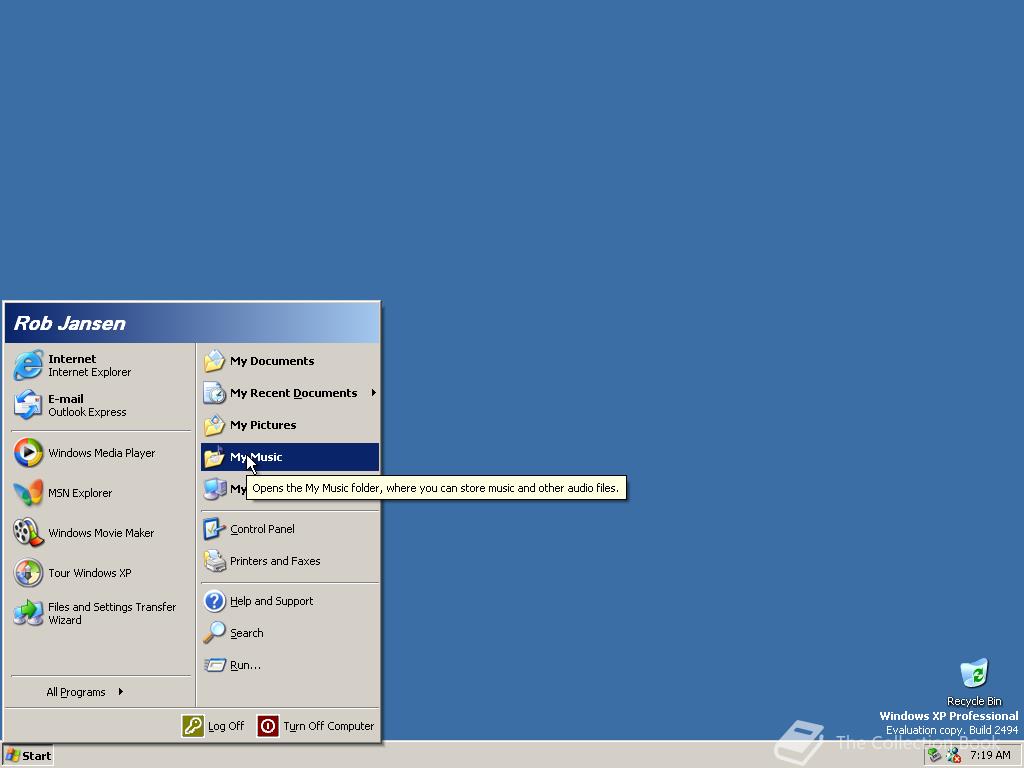Click the My Documents label text

click(272, 361)
